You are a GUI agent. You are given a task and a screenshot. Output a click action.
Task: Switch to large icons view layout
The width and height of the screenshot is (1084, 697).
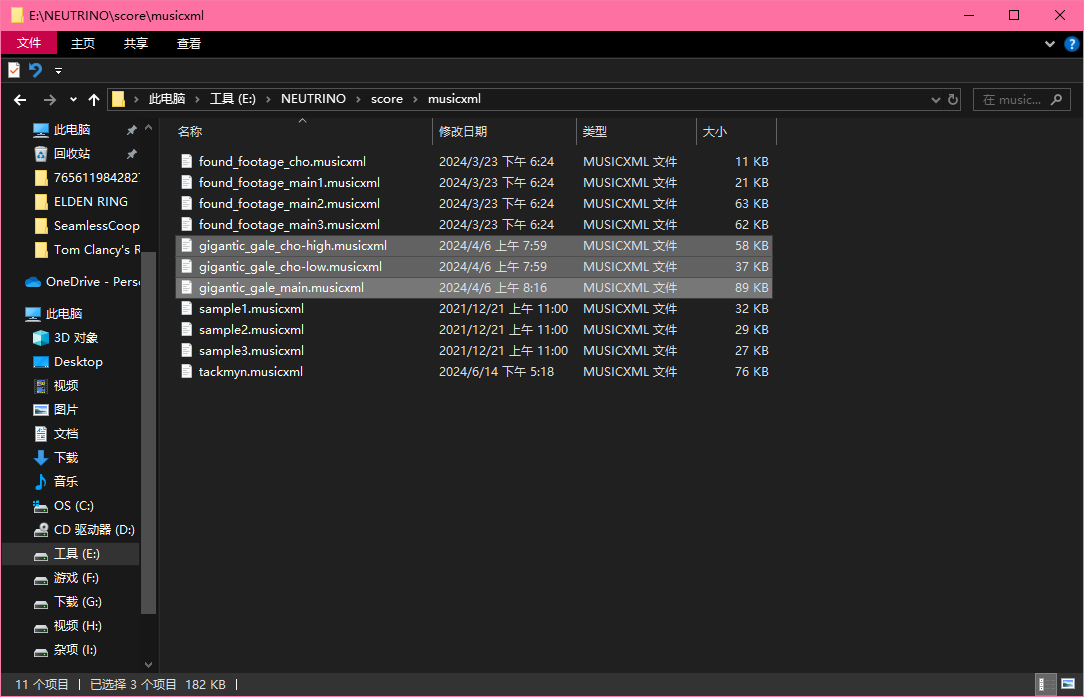pyautogui.click(x=1067, y=684)
